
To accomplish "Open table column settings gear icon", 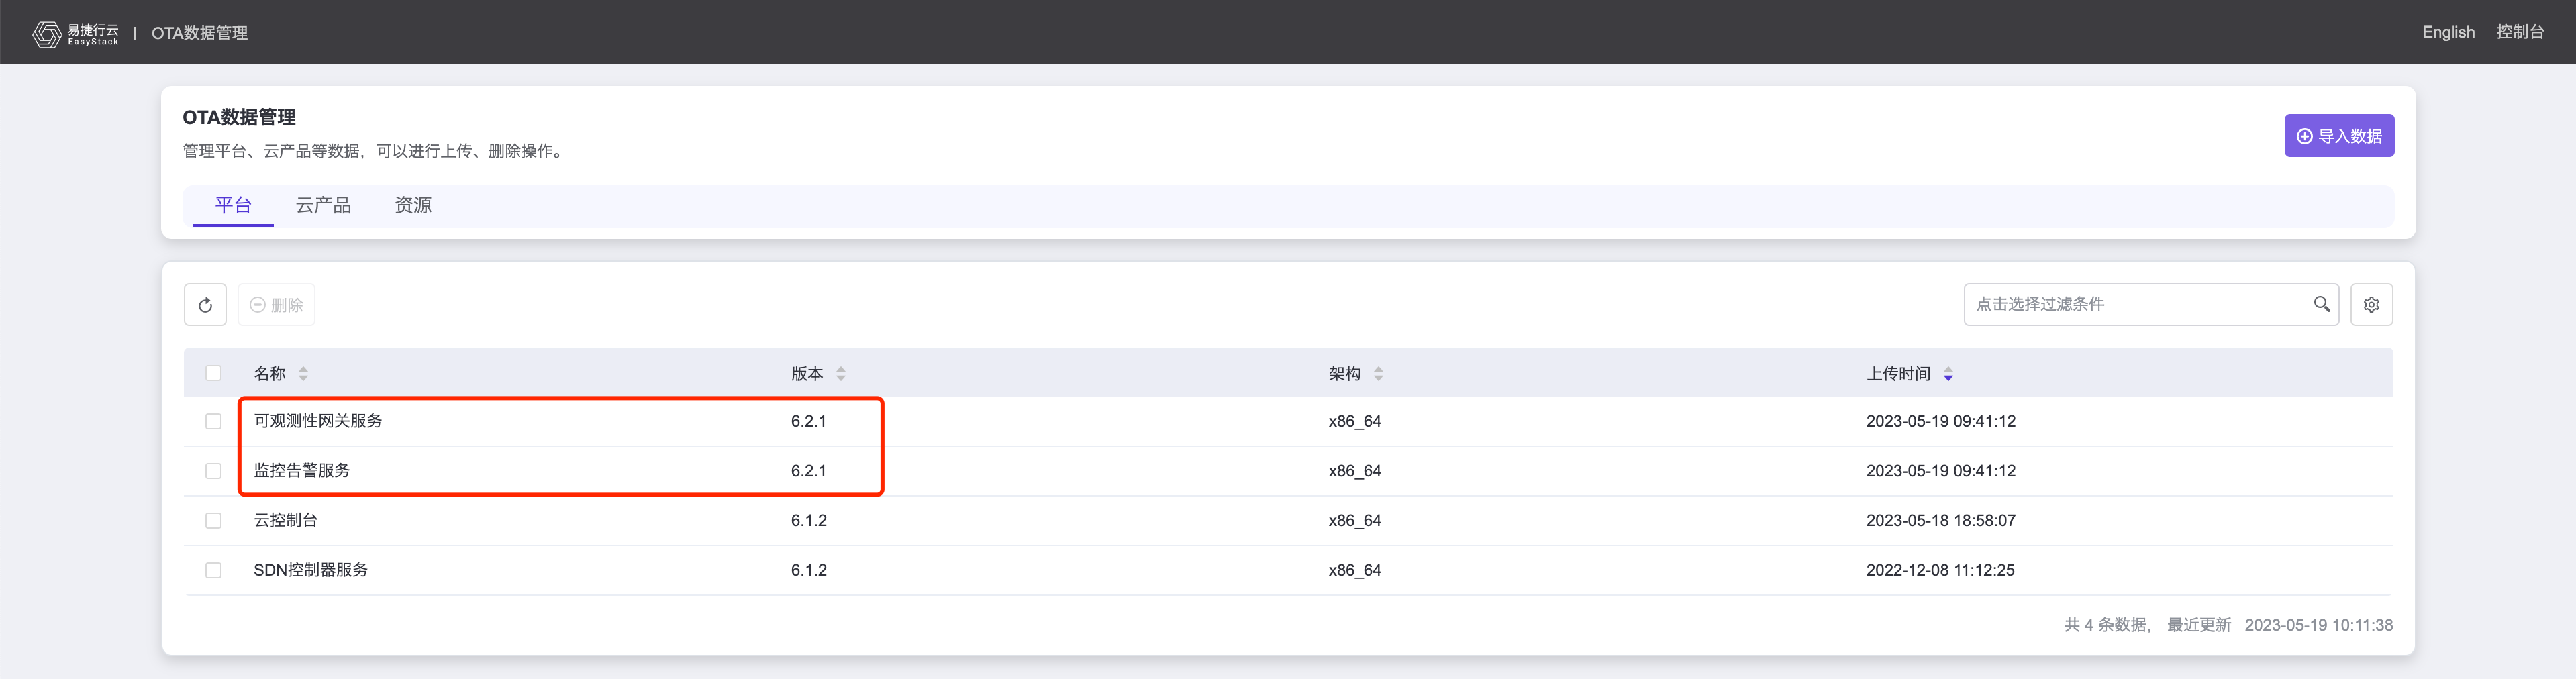I will coord(2371,305).
